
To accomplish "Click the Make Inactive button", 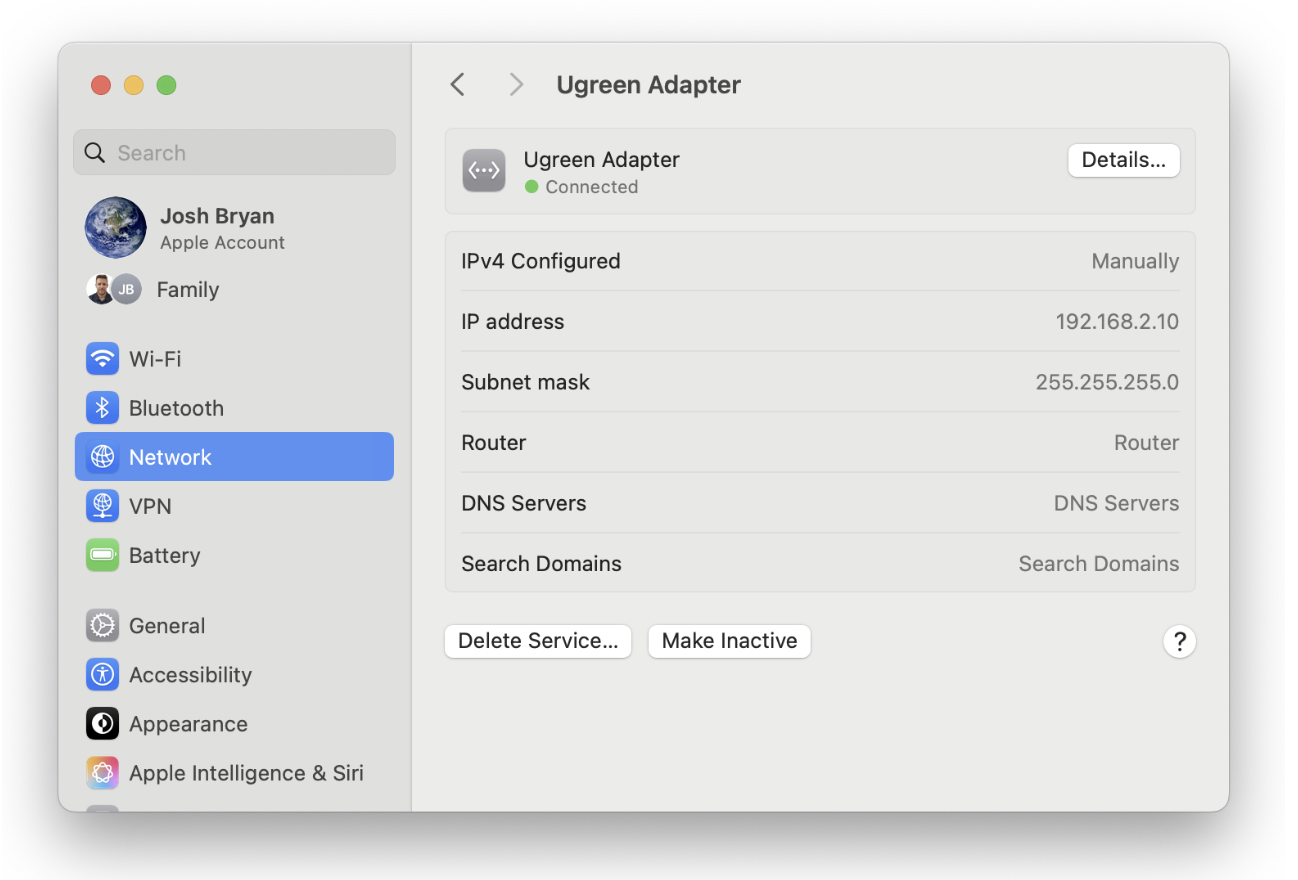I will click(729, 642).
